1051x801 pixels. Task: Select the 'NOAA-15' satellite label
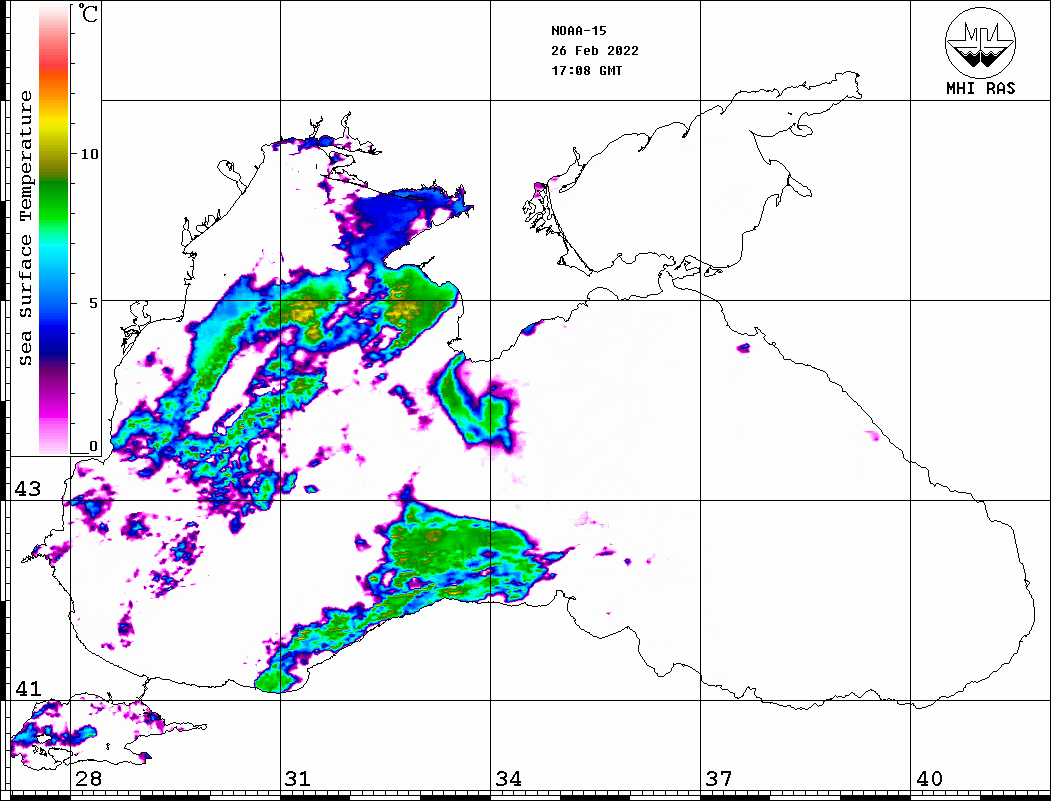(x=578, y=30)
